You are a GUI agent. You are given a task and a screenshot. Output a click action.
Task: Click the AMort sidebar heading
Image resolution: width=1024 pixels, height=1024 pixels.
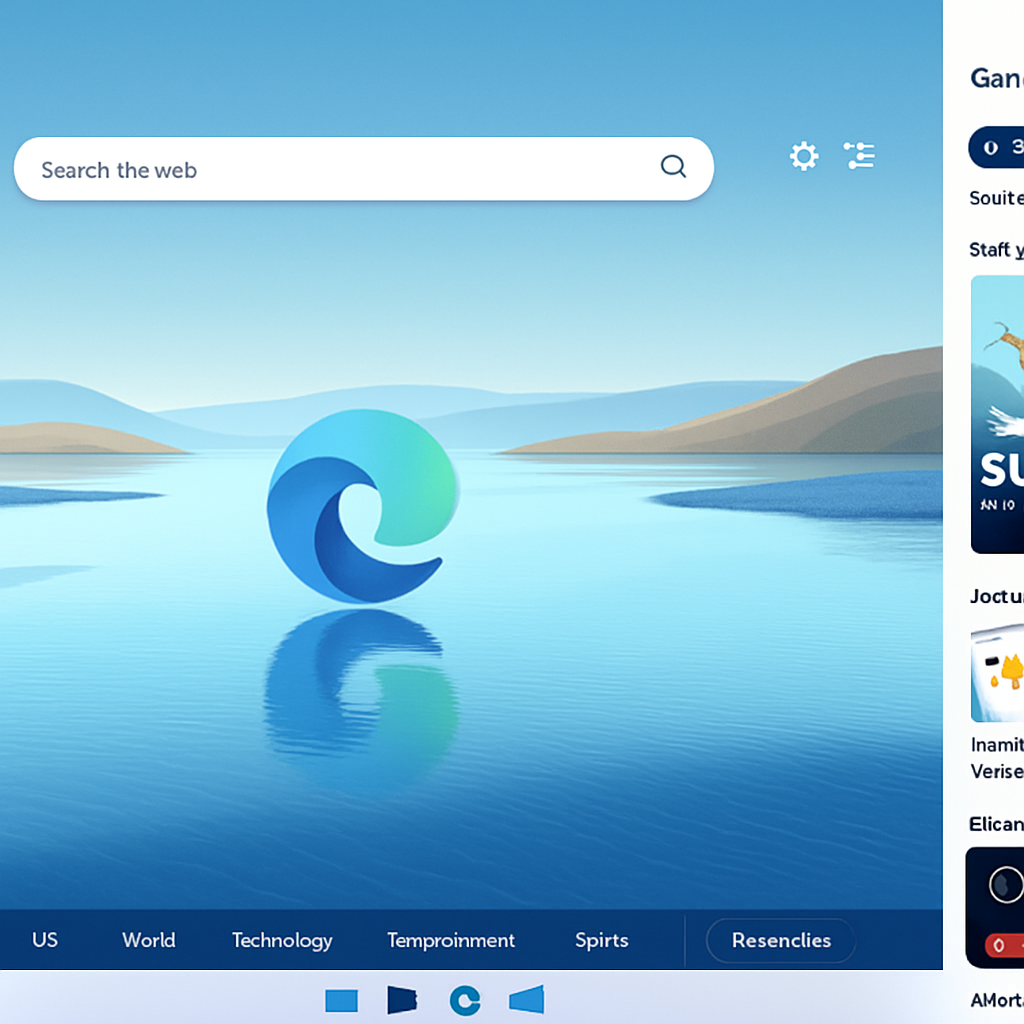tap(997, 1000)
